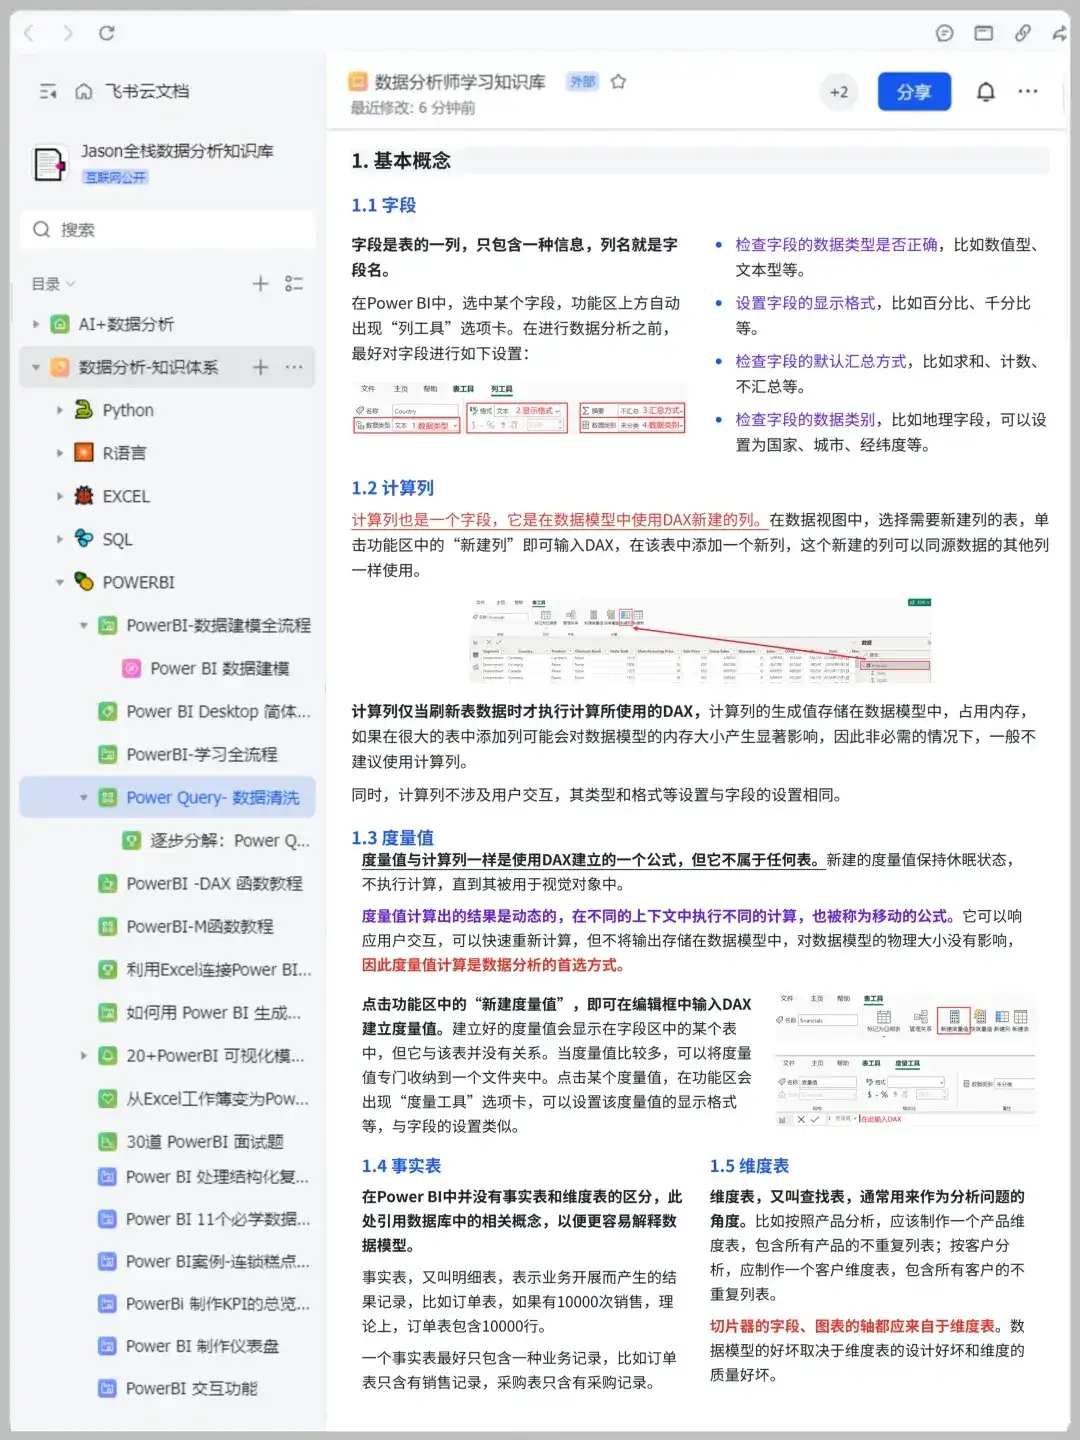The width and height of the screenshot is (1080, 1440).
Task: Collapse the sidebar using the top-left panel icon
Action: [46, 91]
